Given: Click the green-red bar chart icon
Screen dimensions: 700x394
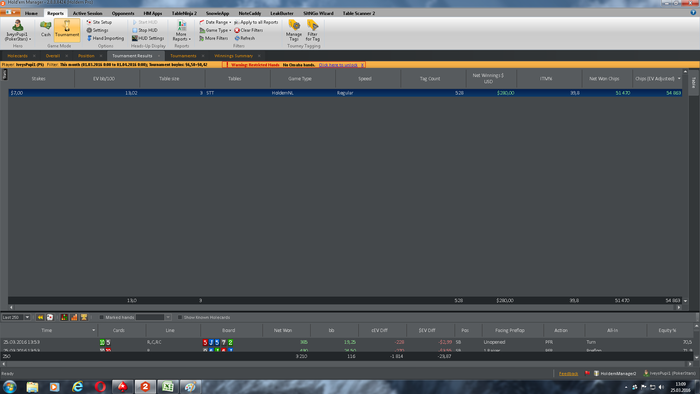Looking at the screenshot, I should tap(64, 317).
